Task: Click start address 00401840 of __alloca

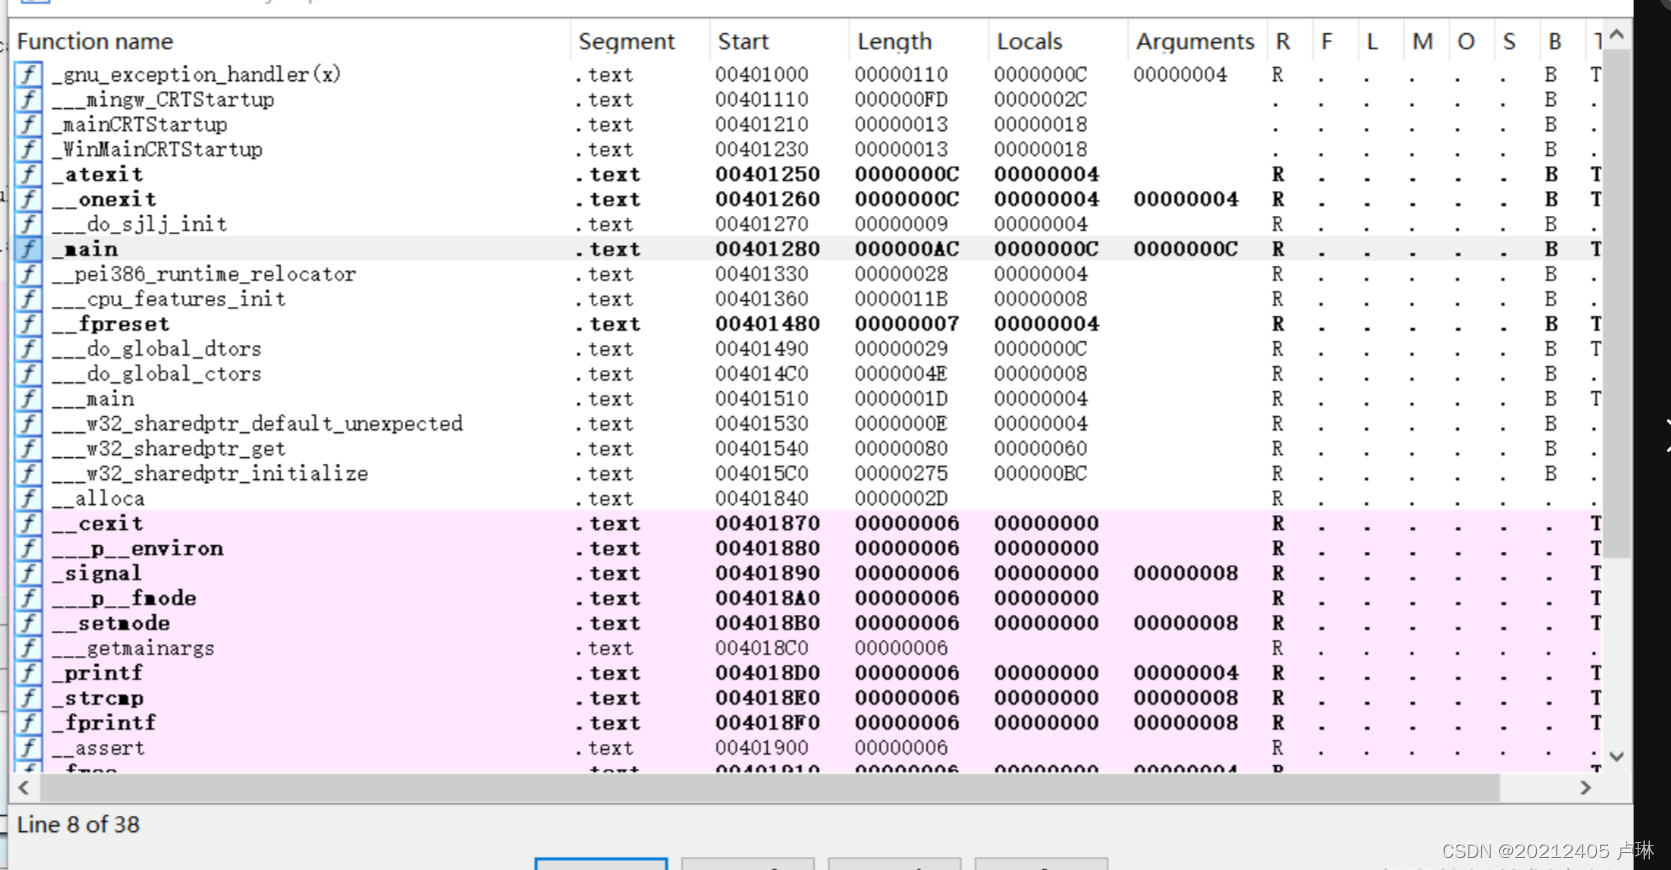Action: (762, 499)
